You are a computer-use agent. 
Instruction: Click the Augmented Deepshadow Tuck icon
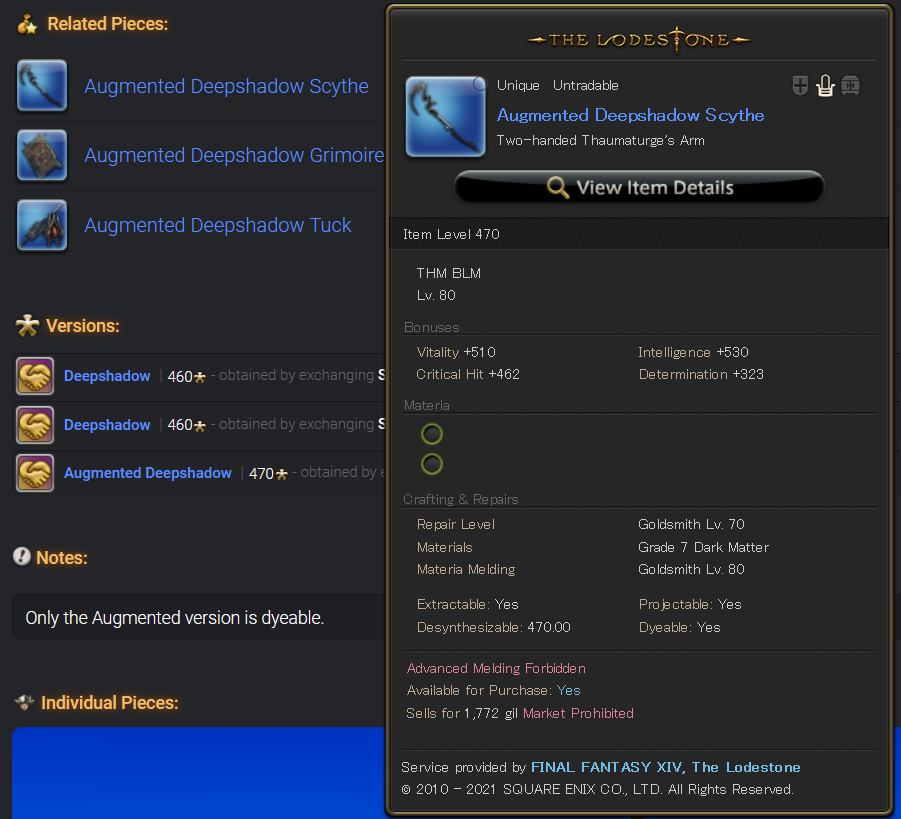[x=42, y=225]
